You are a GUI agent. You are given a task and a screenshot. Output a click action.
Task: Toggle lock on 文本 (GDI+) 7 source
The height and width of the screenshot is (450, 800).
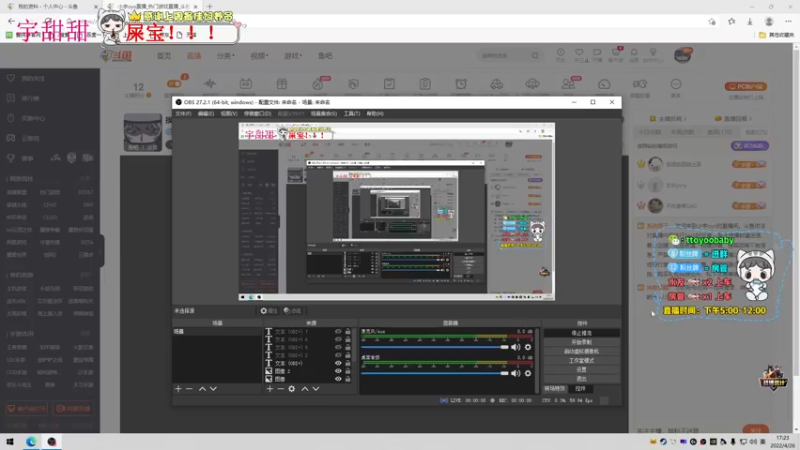(348, 332)
